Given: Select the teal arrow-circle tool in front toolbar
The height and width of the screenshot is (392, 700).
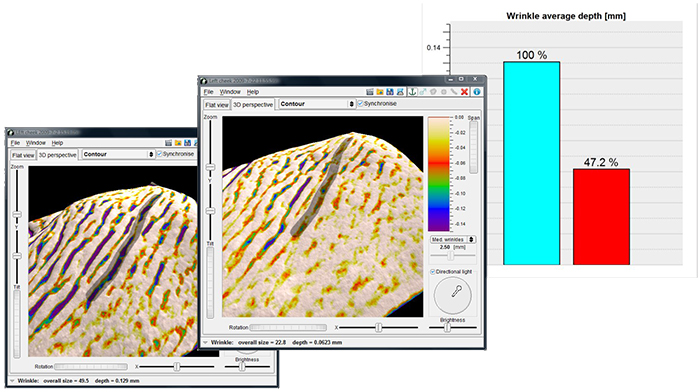Looking at the screenshot, I should coord(423,92).
